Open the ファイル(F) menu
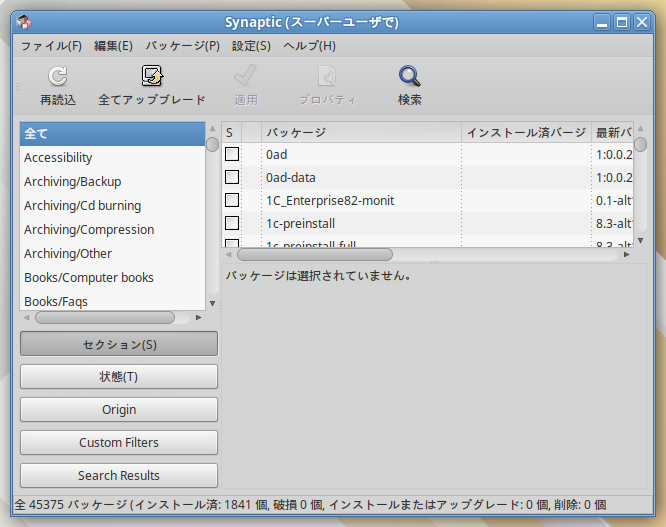The width and height of the screenshot is (666, 527). tap(51, 46)
